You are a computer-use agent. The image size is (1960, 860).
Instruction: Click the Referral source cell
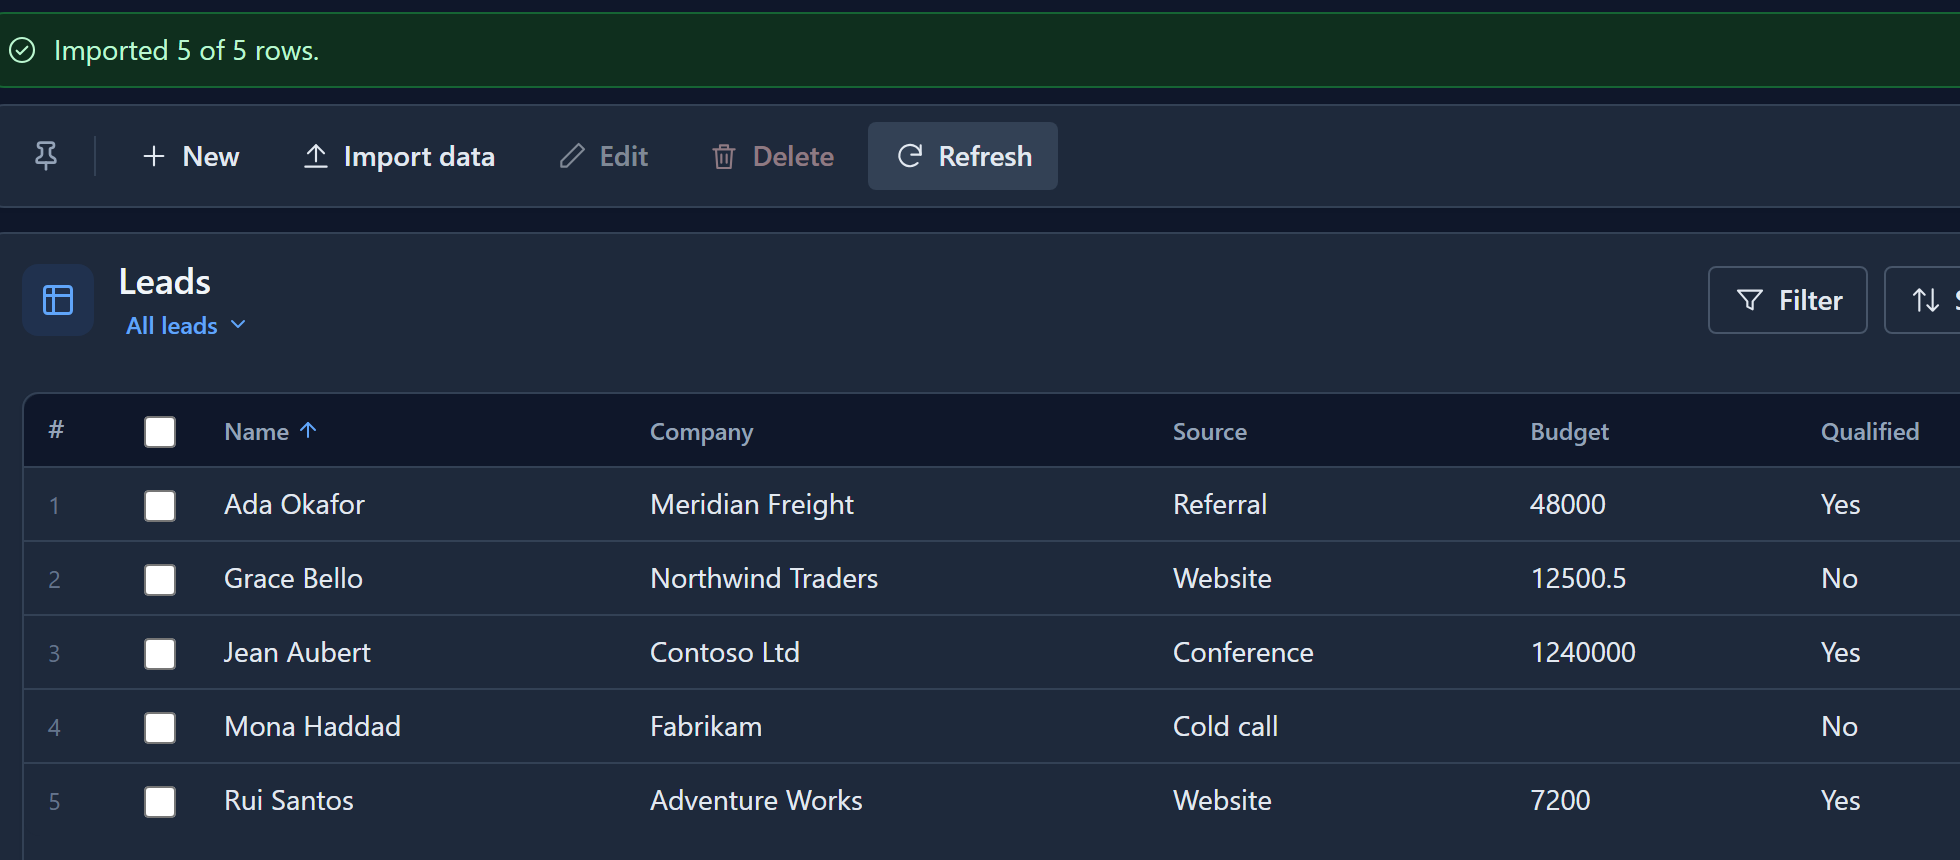coord(1220,504)
